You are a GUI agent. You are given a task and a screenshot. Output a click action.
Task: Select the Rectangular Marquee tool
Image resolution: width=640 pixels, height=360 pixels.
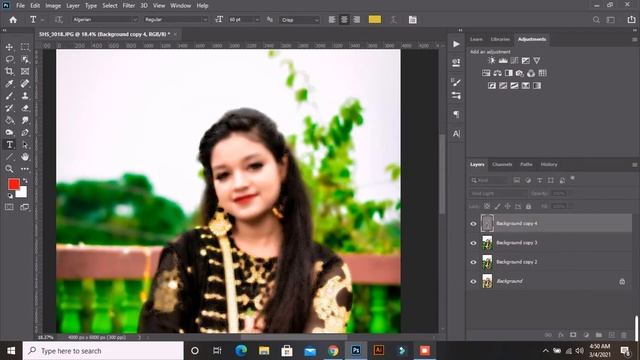tap(25, 47)
